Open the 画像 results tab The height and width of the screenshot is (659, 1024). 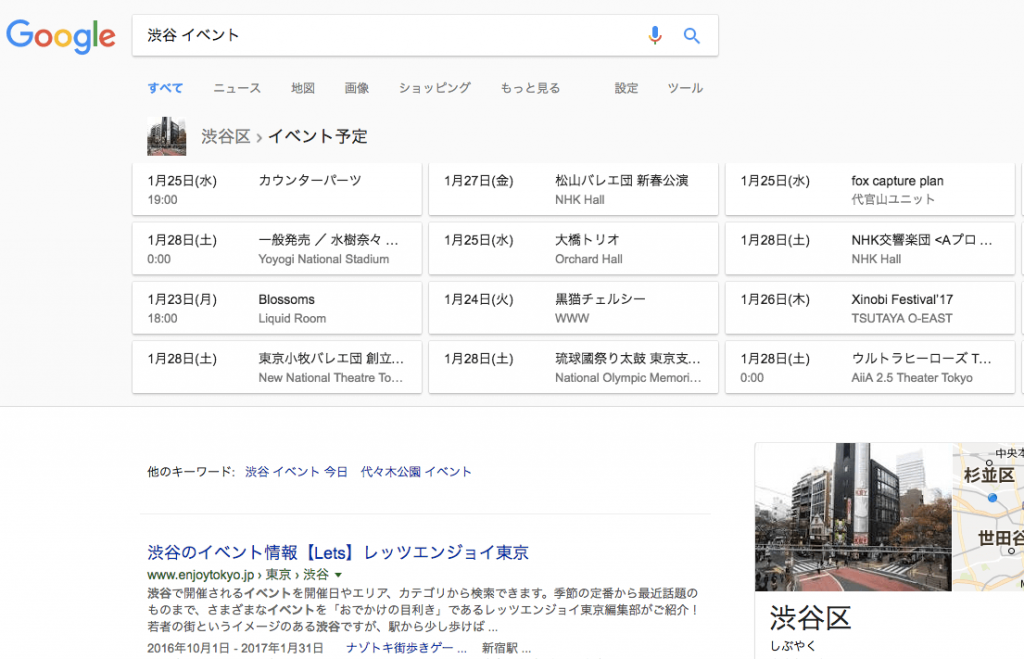point(357,88)
